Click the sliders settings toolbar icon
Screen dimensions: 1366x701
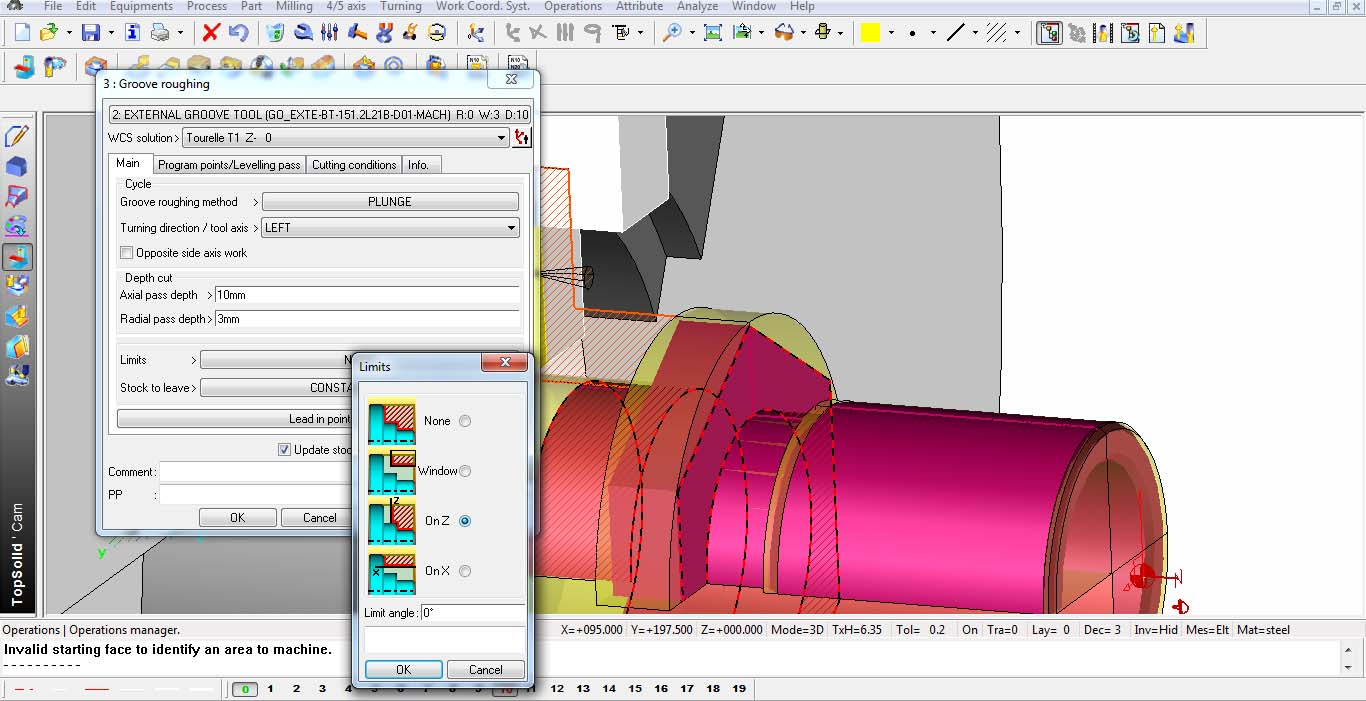330,33
